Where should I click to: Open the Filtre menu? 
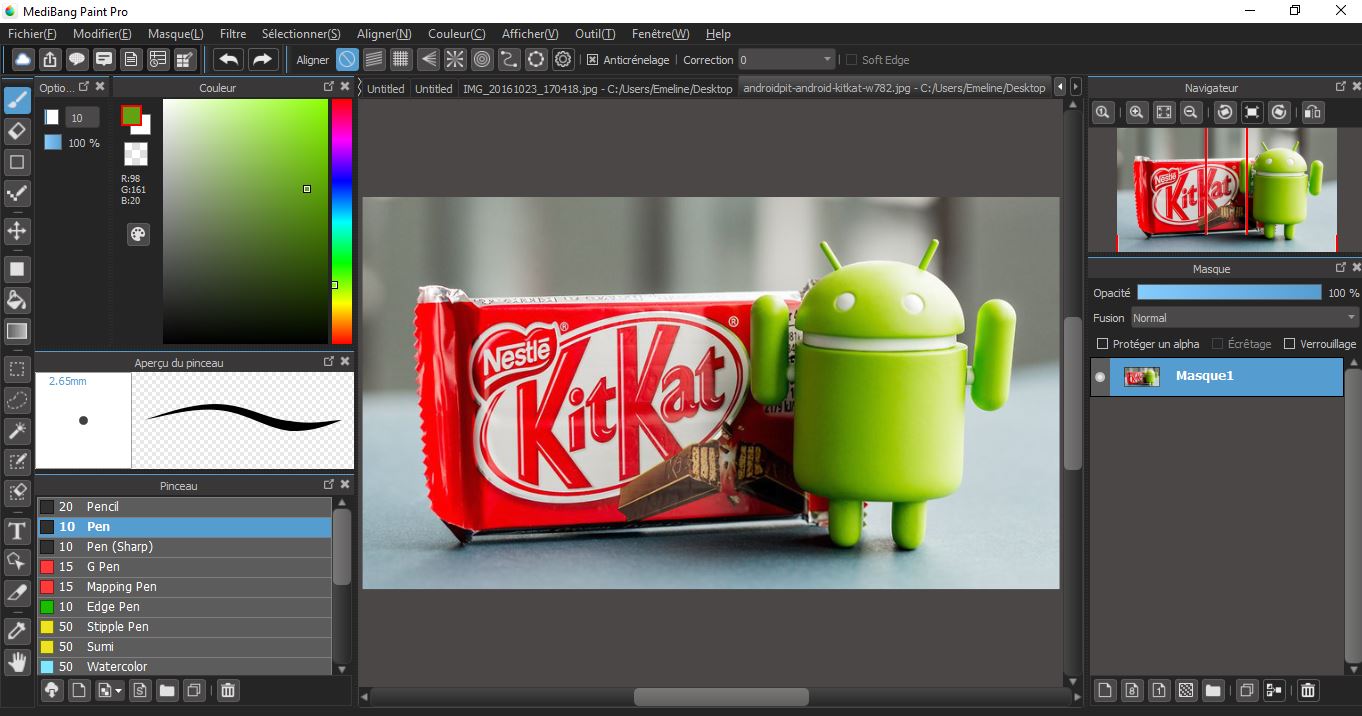point(233,34)
